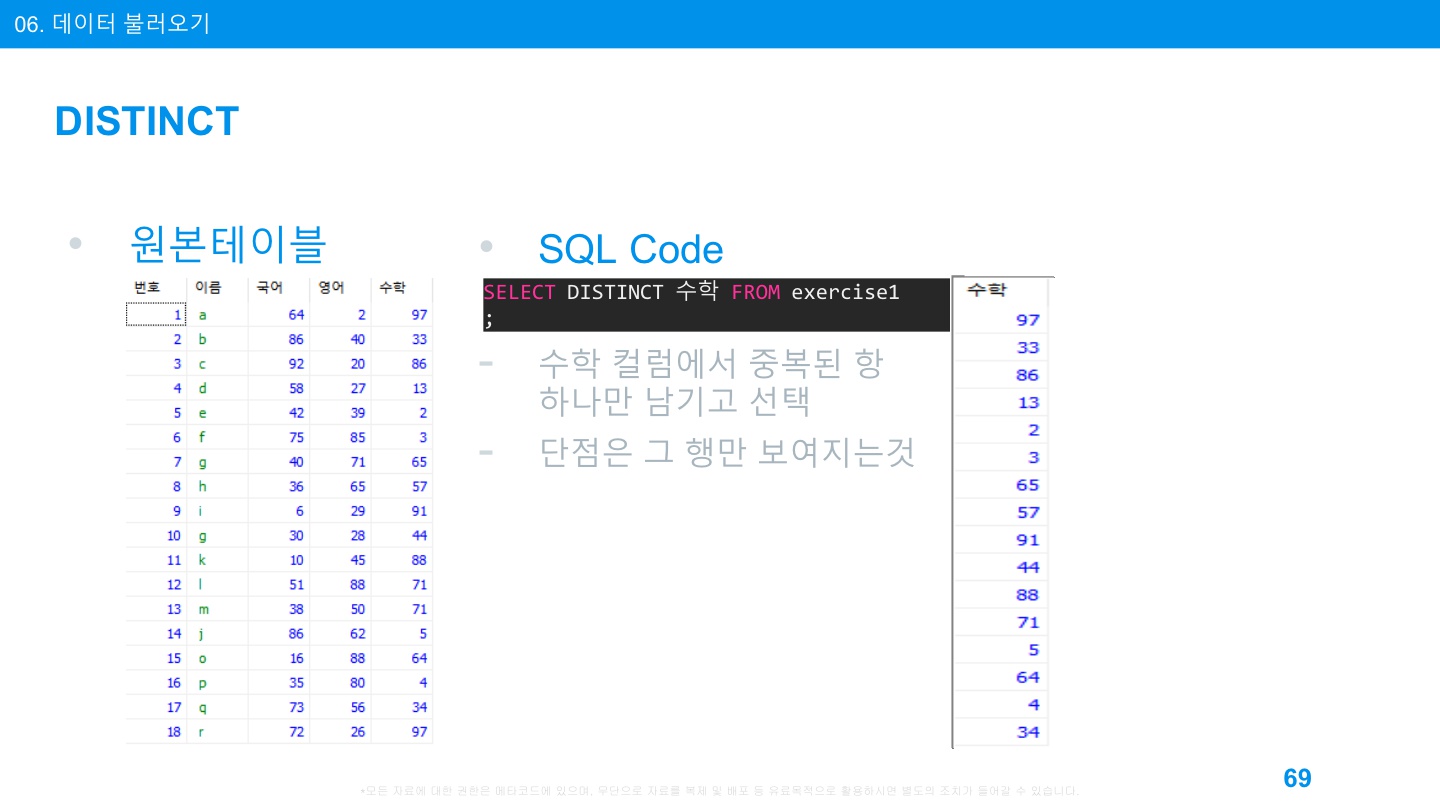Click the semicolon line in the SQL code box
The height and width of the screenshot is (810, 1440).
tap(489, 319)
